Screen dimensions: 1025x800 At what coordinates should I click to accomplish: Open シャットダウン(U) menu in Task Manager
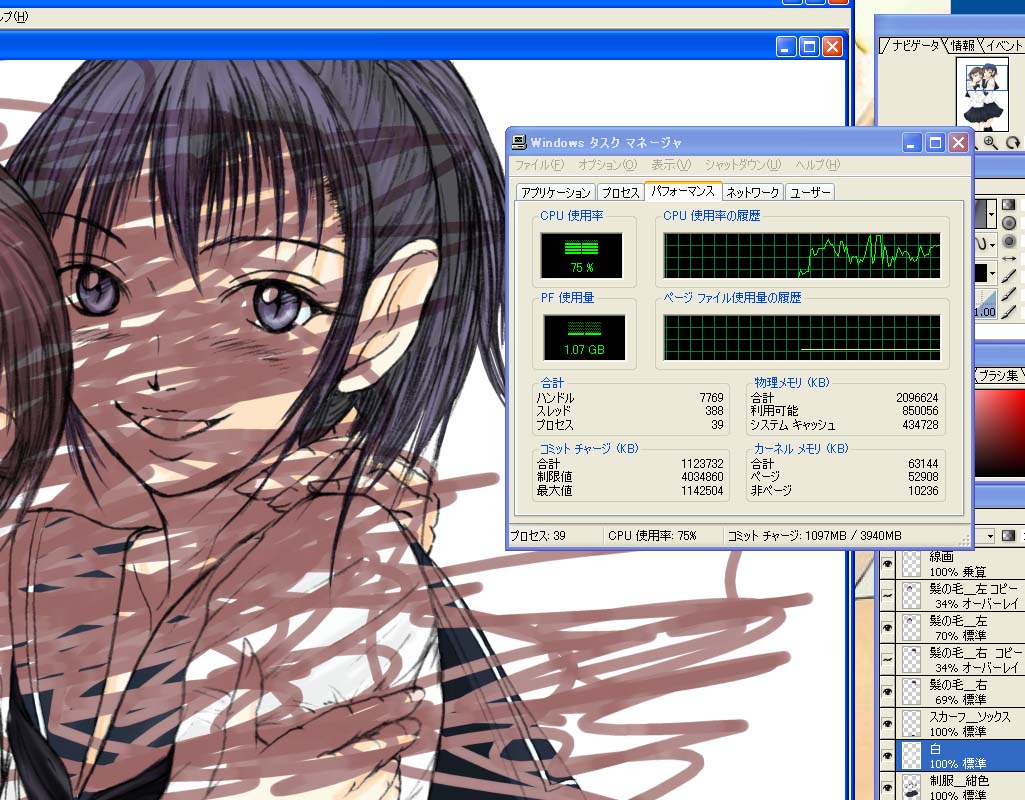(x=743, y=165)
